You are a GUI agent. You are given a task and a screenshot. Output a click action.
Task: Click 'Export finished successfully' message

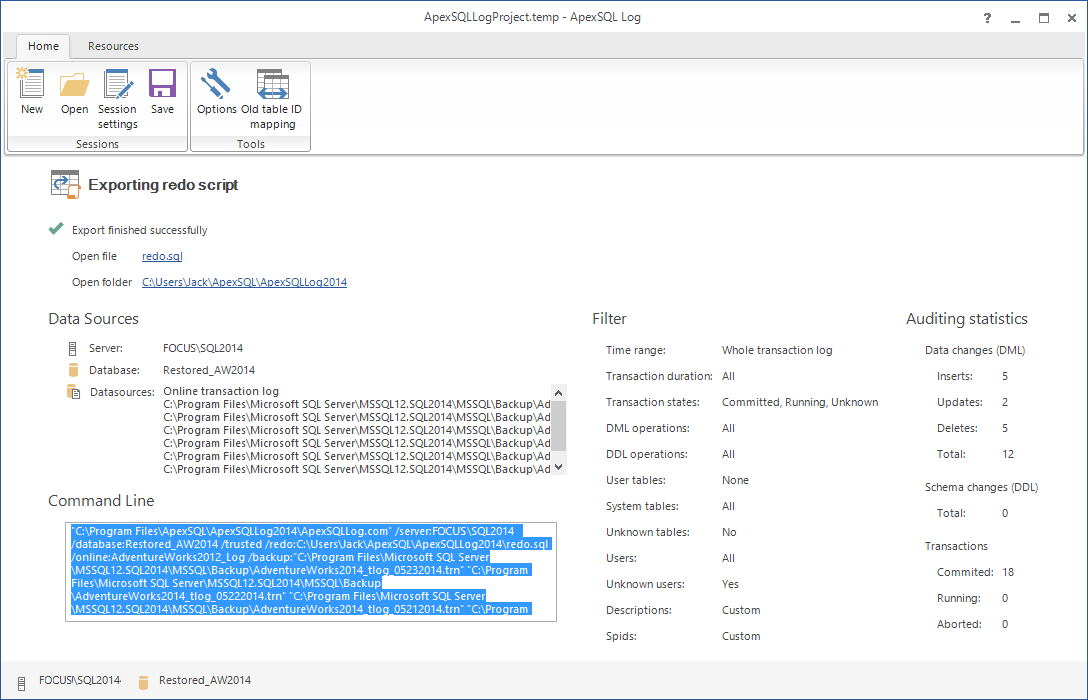pos(139,230)
